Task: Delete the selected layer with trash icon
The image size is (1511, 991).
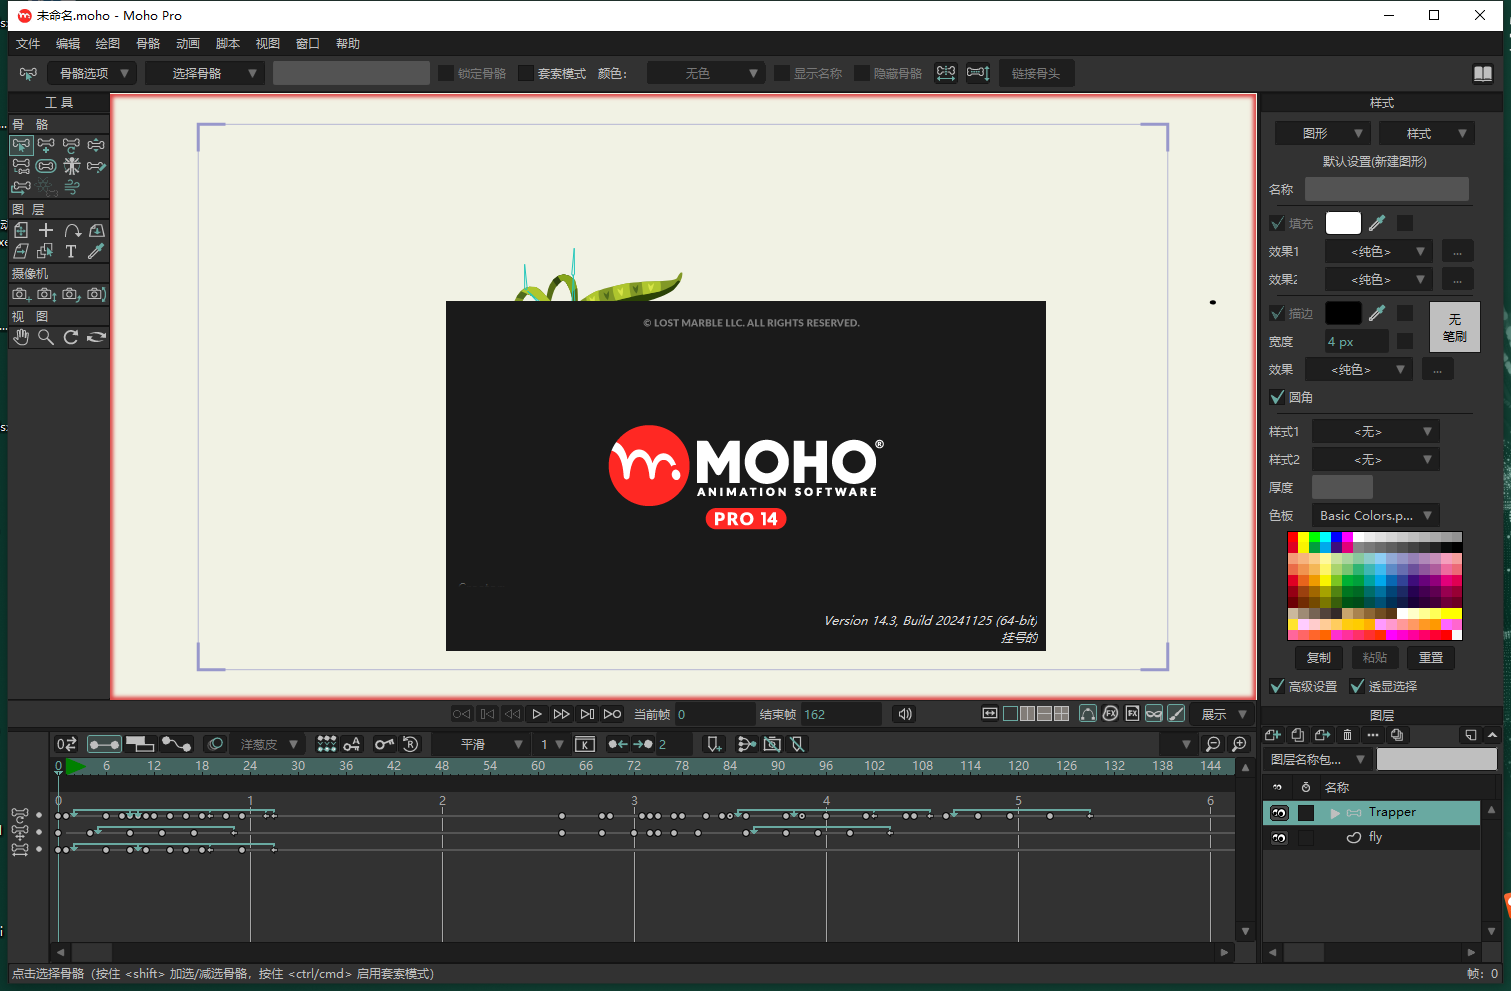Action: [1347, 735]
